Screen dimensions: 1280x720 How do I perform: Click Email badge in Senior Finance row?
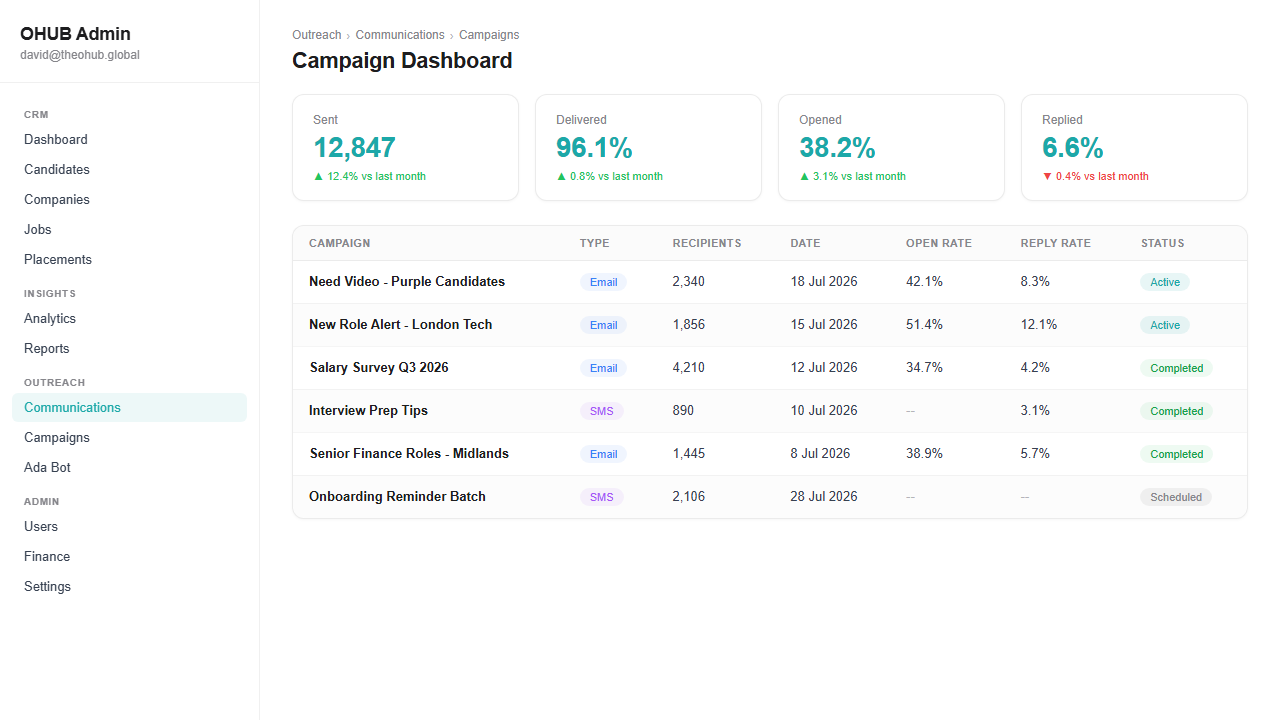pos(603,454)
